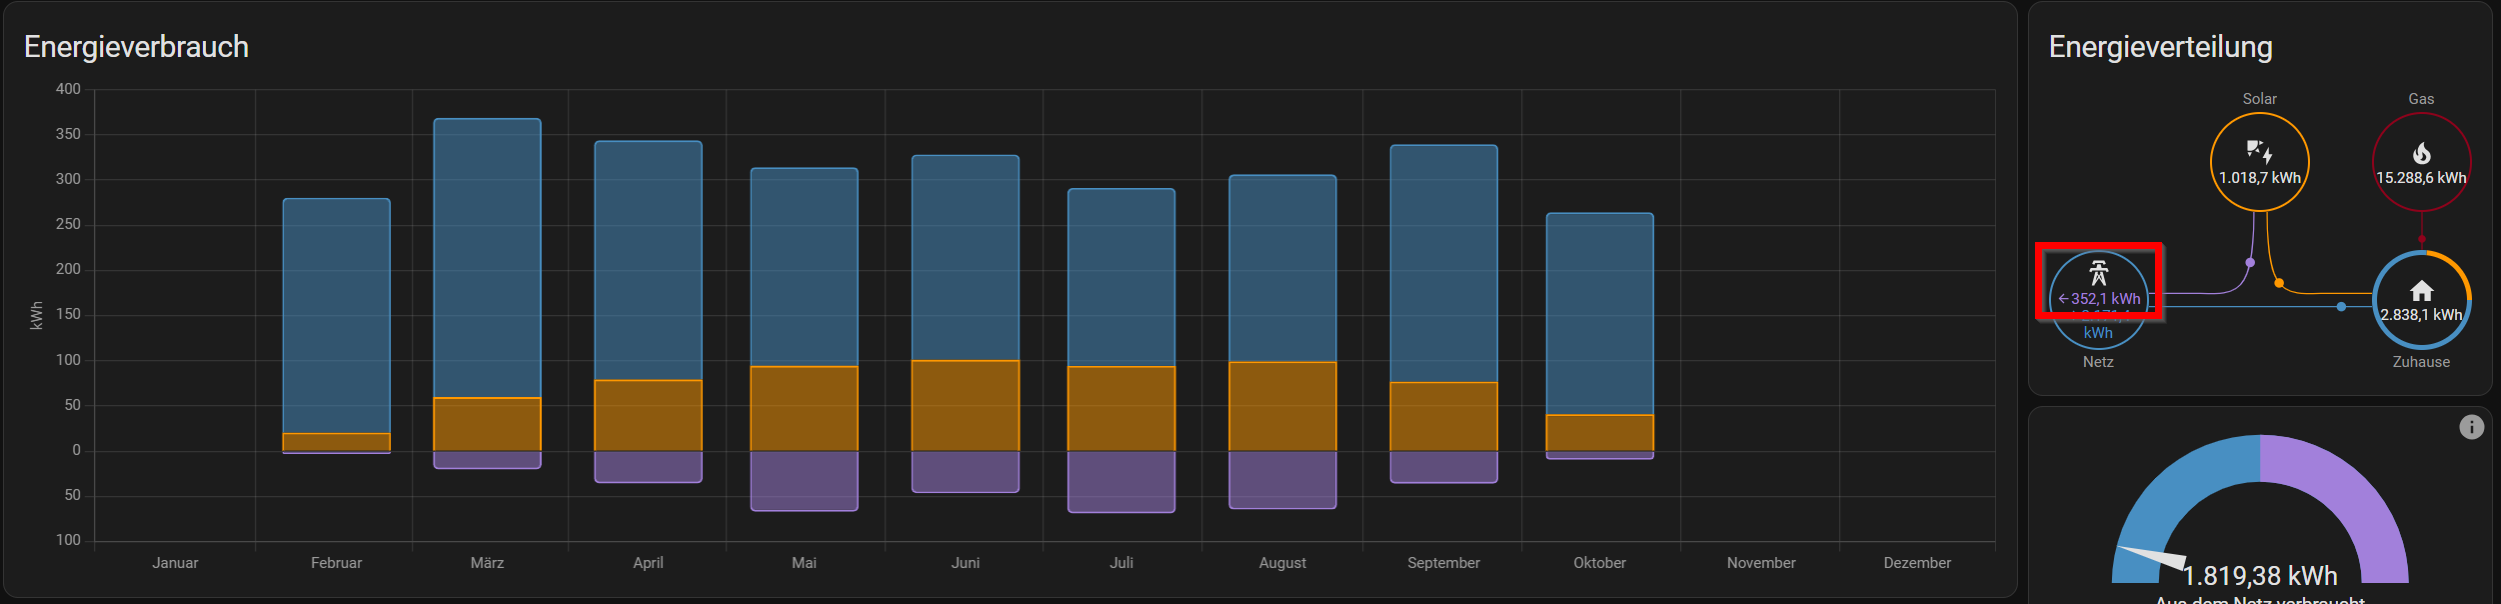
Task: Click the Gas label above the circle
Action: click(2421, 99)
